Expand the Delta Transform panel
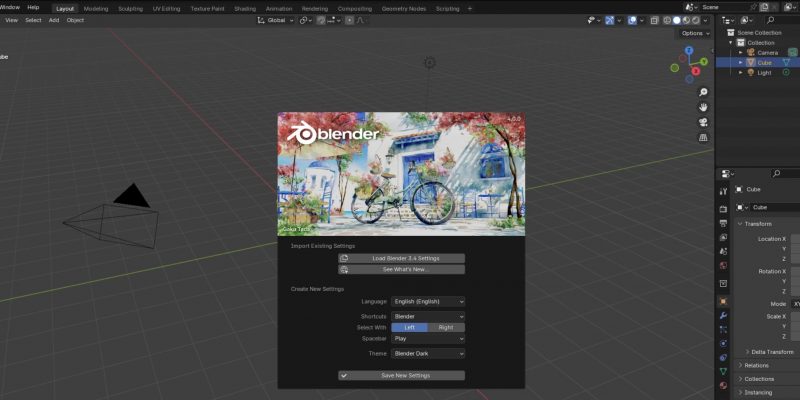 click(x=770, y=352)
